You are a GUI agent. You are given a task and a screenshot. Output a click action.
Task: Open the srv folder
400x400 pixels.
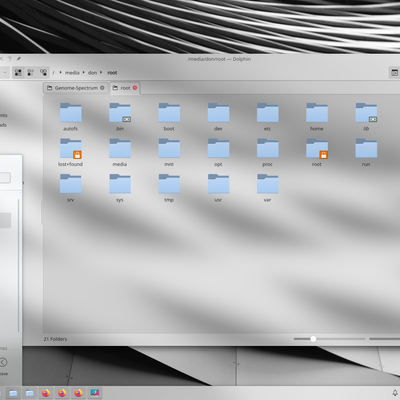pos(70,188)
